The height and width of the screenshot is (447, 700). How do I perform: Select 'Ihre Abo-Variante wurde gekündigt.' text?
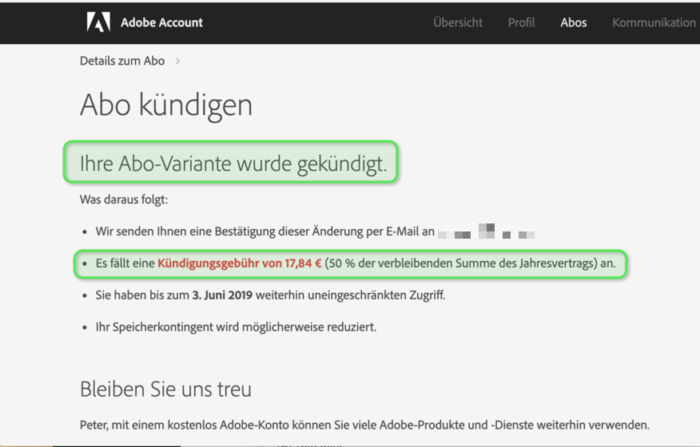pos(233,163)
